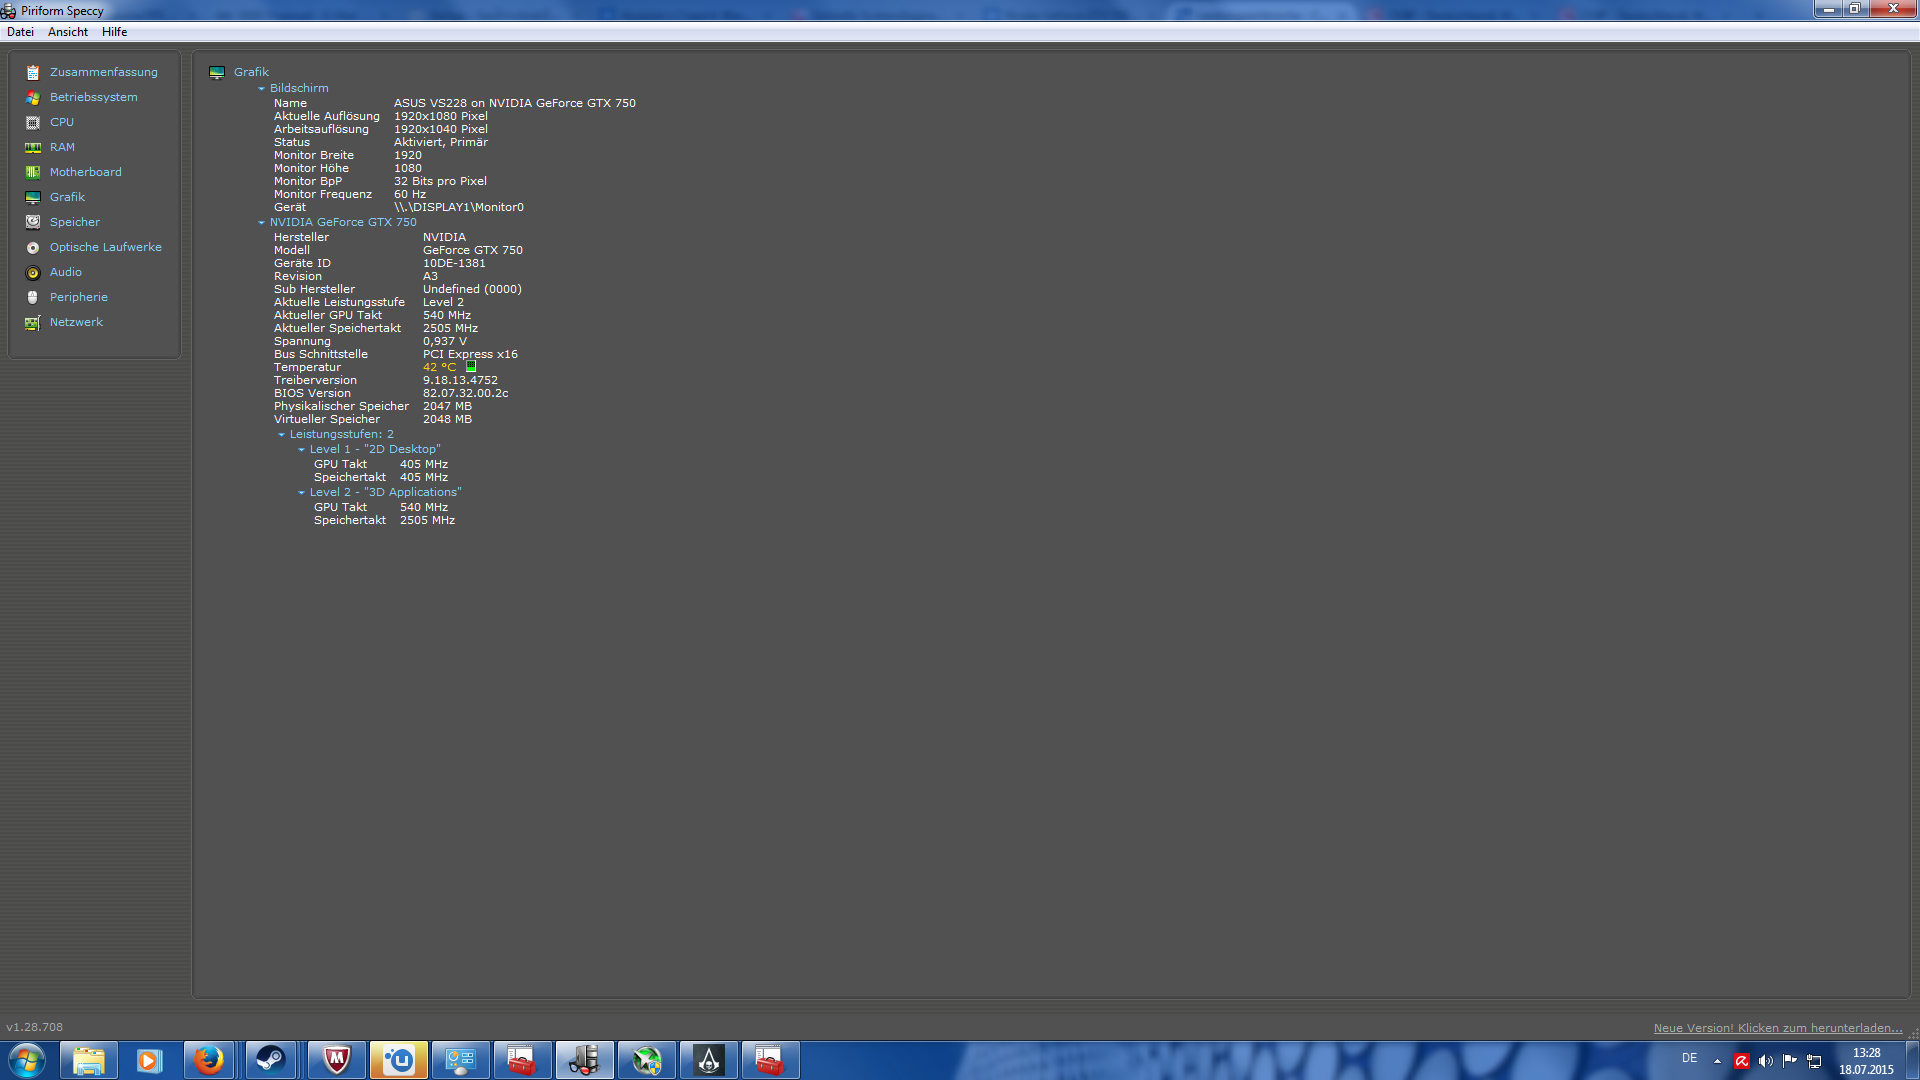Click the Motherboard icon in sidebar
The image size is (1920, 1080).
click(33, 173)
